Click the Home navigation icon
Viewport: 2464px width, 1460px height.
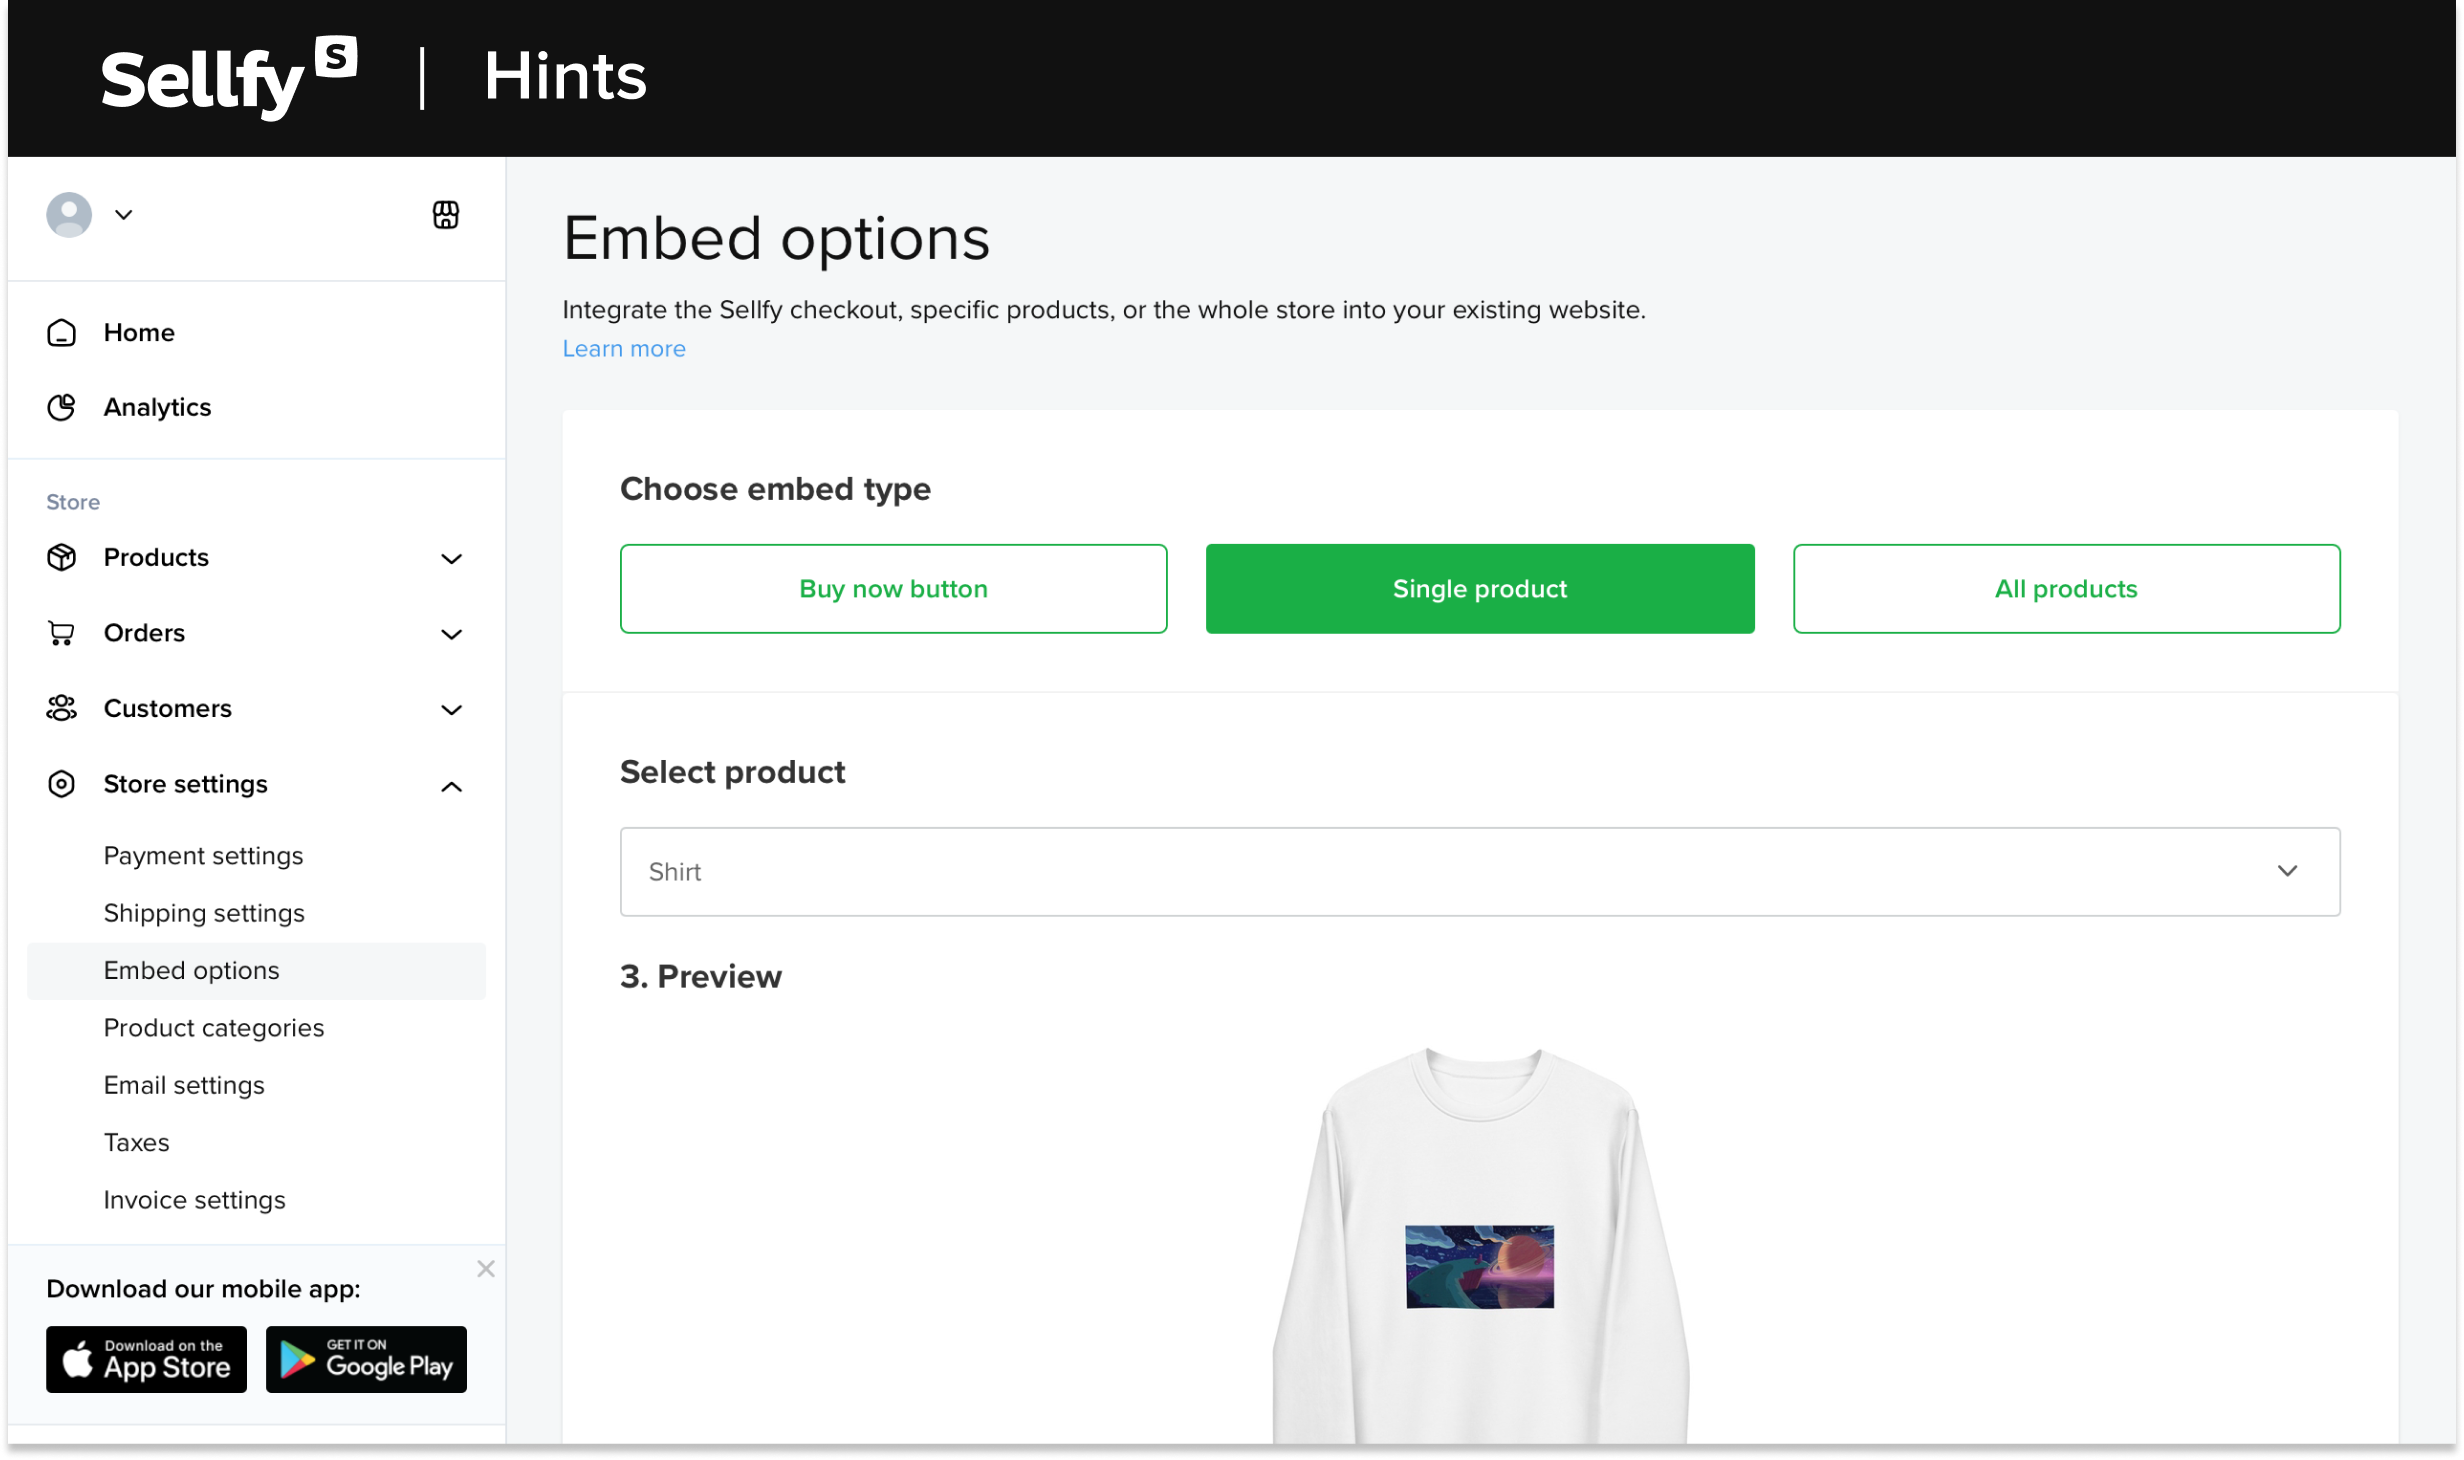point(61,332)
